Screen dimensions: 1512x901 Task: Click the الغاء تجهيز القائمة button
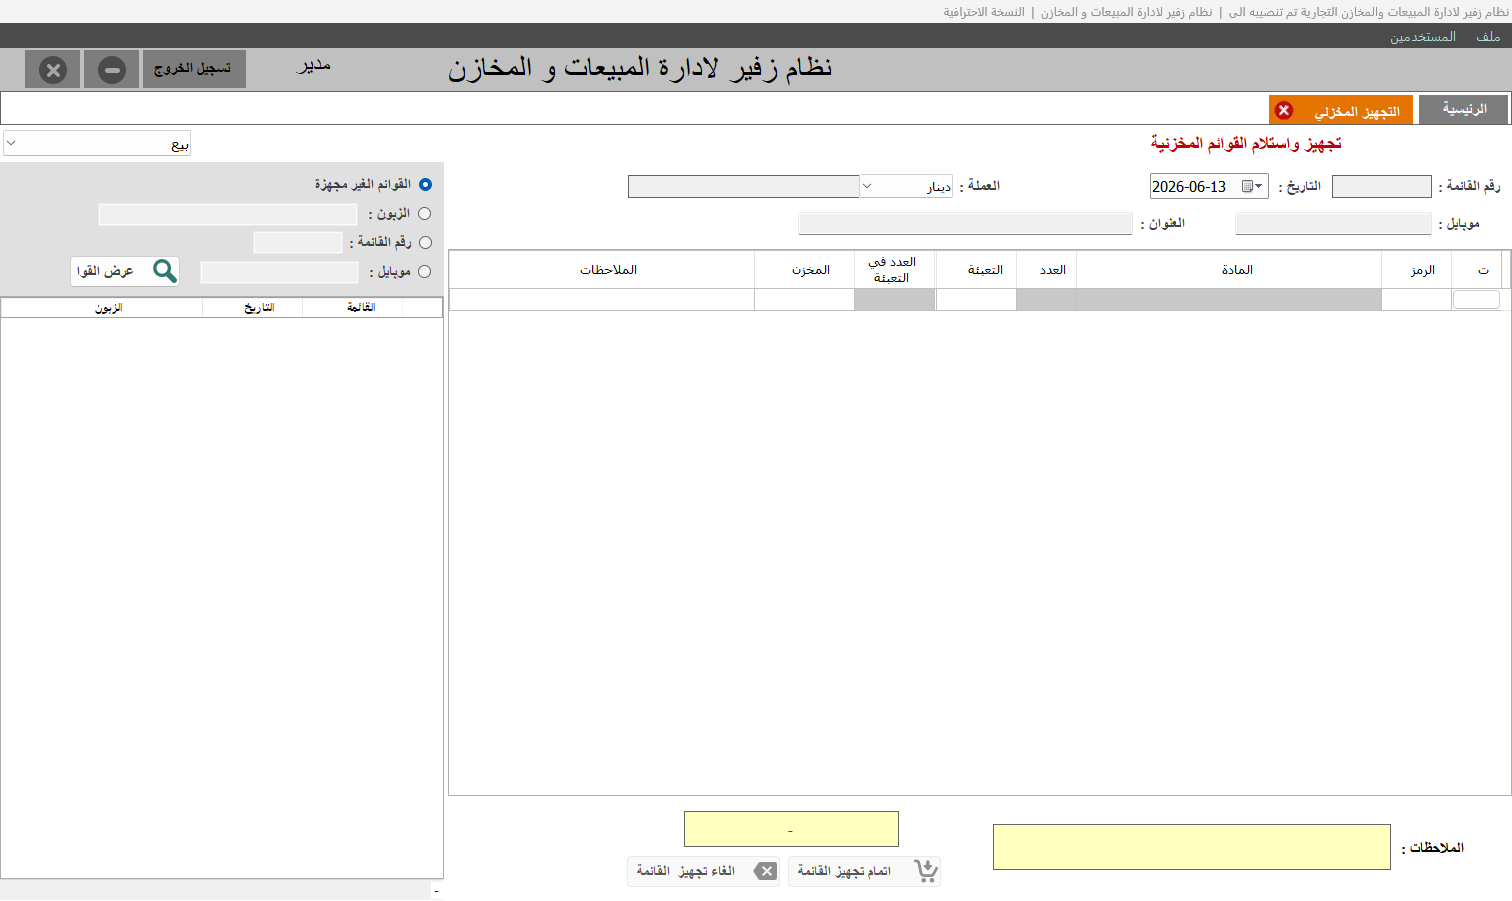703,871
